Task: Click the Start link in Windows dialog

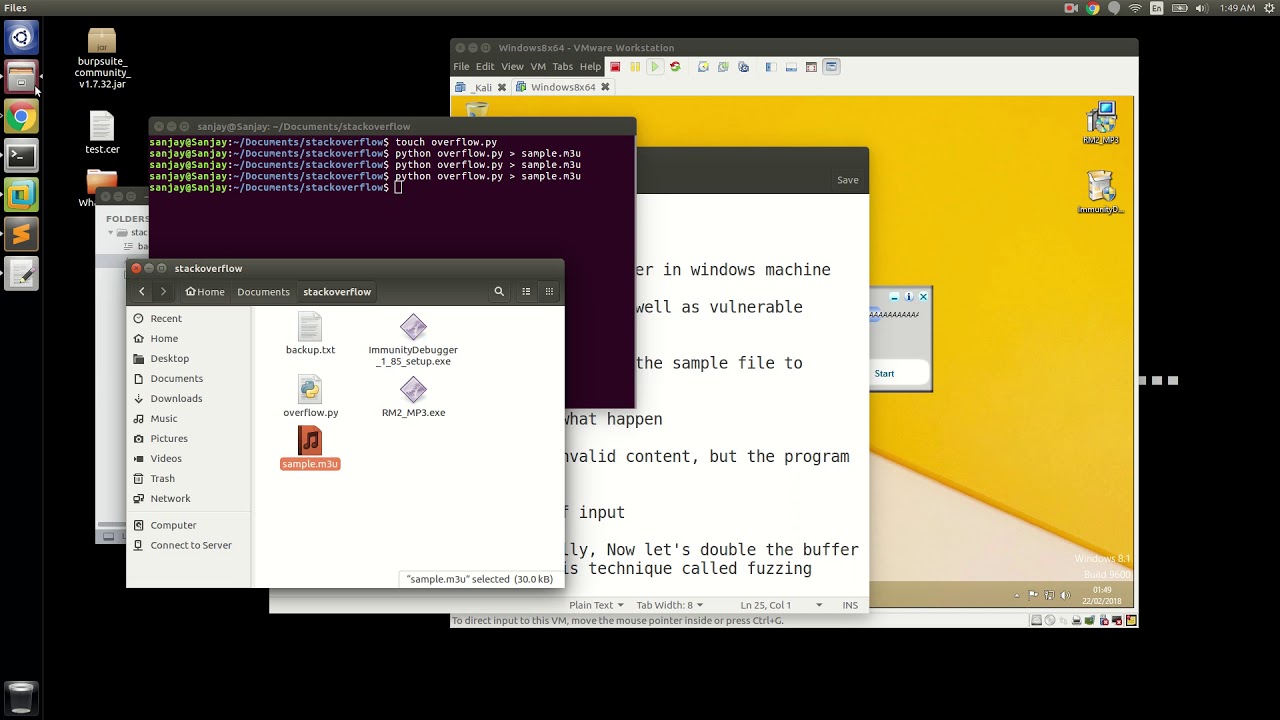Action: 884,373
